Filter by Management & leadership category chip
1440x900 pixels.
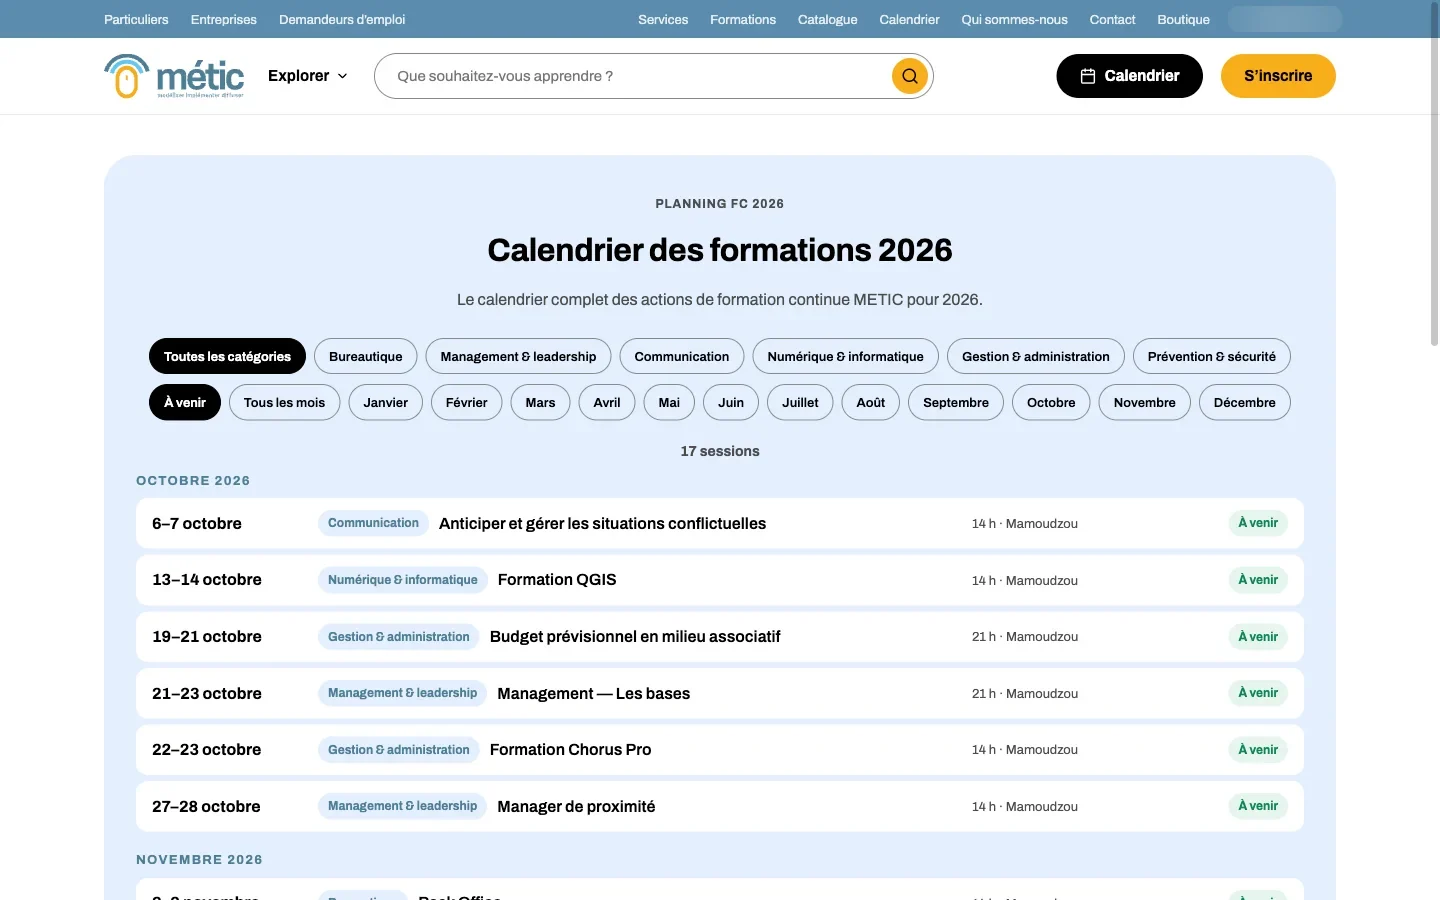click(x=518, y=356)
